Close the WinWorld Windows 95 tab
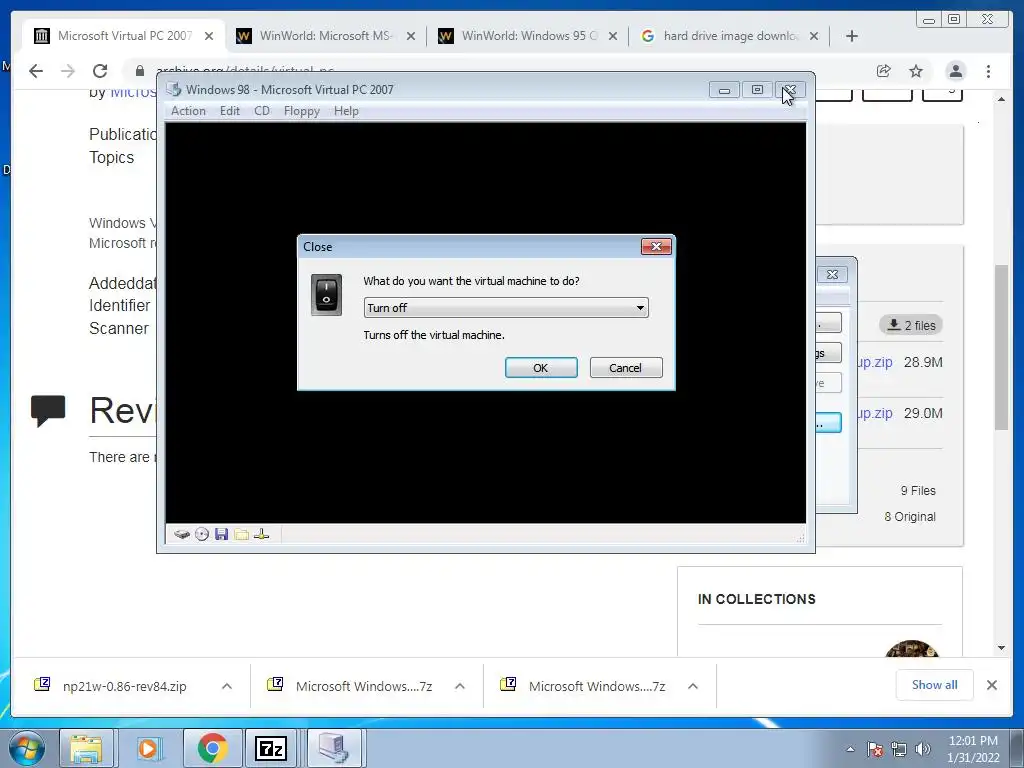The height and width of the screenshot is (768, 1024). coord(613,36)
